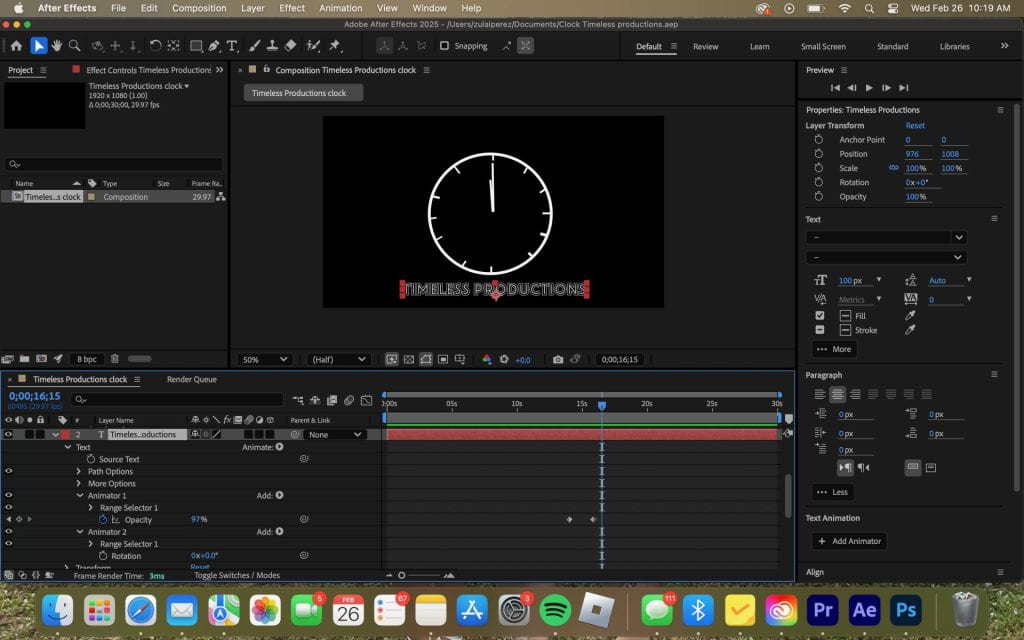Open the 50% magnification dropdown
The height and width of the screenshot is (640, 1024).
point(265,359)
